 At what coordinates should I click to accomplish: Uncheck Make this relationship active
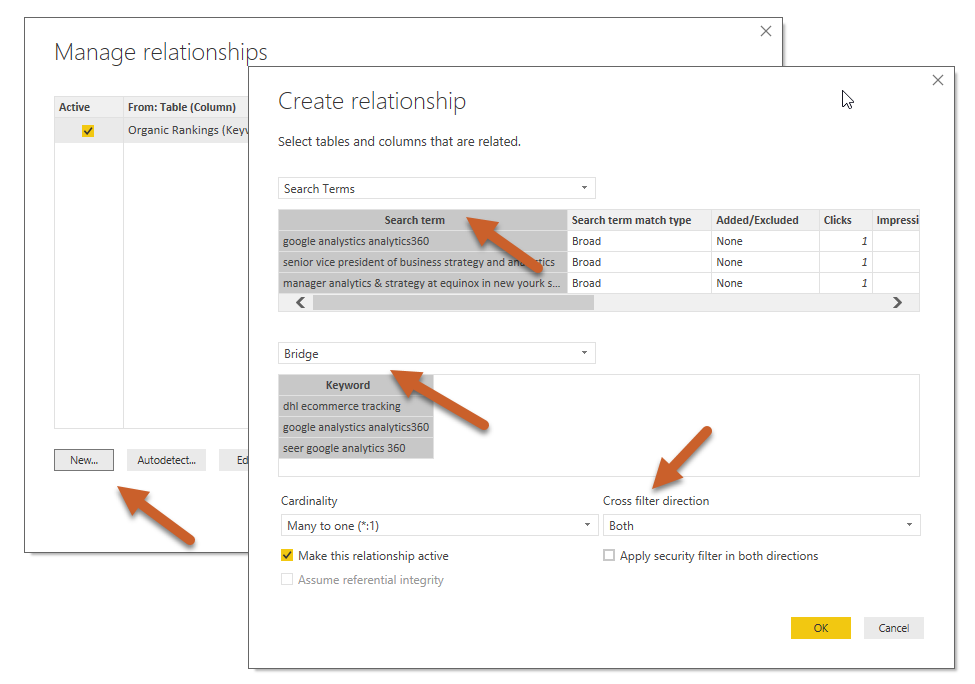pyautogui.click(x=285, y=556)
